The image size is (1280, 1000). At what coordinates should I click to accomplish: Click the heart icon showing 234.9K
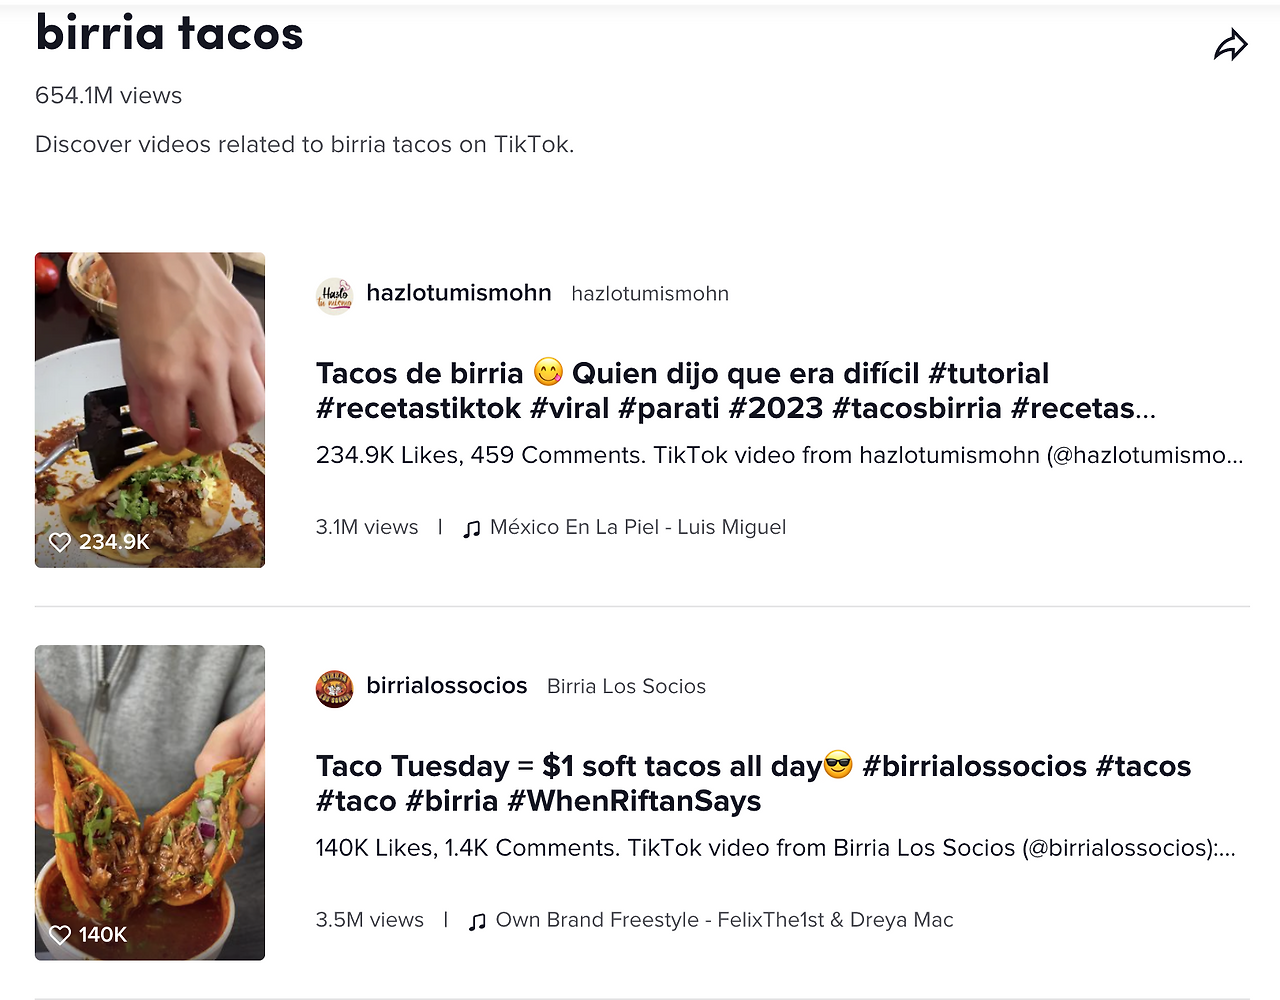60,542
